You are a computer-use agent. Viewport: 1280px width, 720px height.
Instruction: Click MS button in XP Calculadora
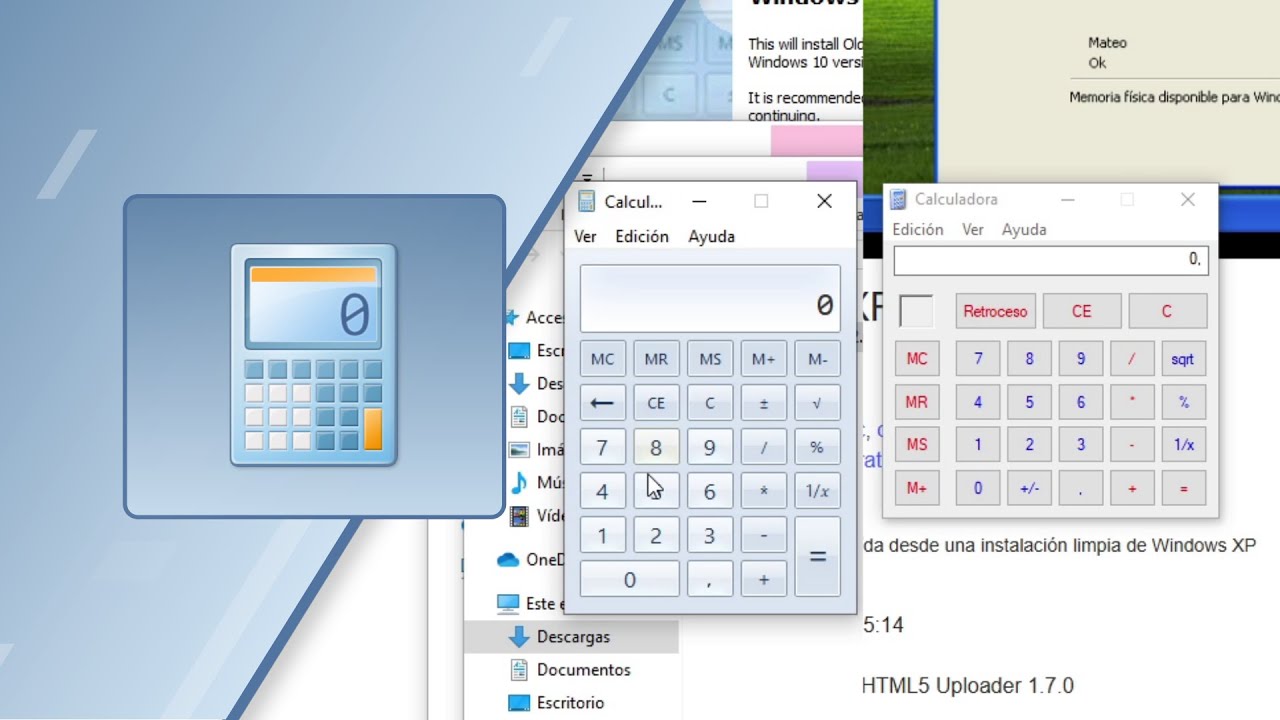(917, 445)
